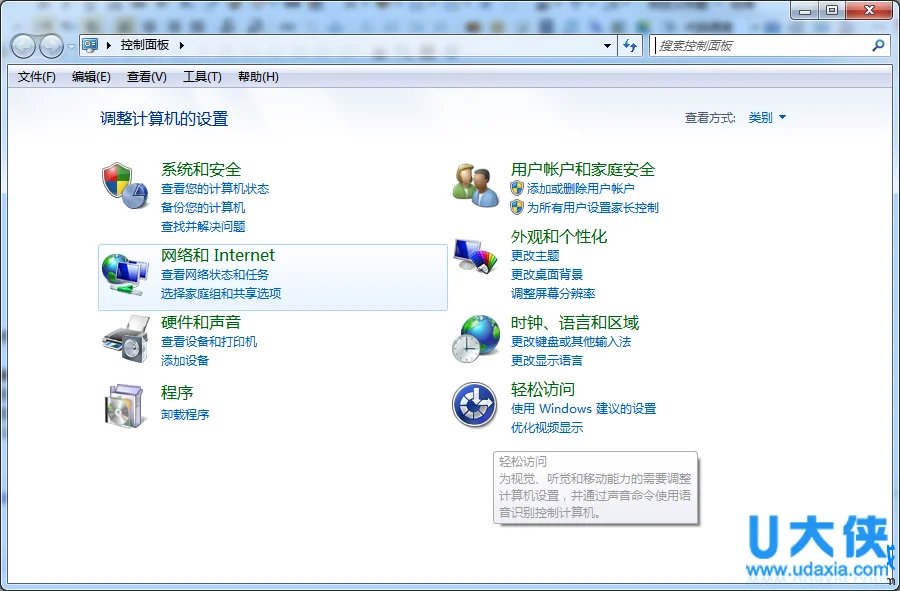Click 调整屏幕分辨率 link
900x591 pixels.
pos(553,294)
